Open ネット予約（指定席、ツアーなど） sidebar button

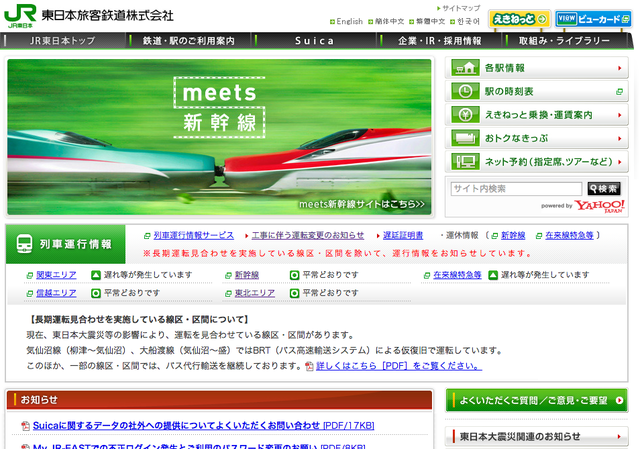(537, 162)
